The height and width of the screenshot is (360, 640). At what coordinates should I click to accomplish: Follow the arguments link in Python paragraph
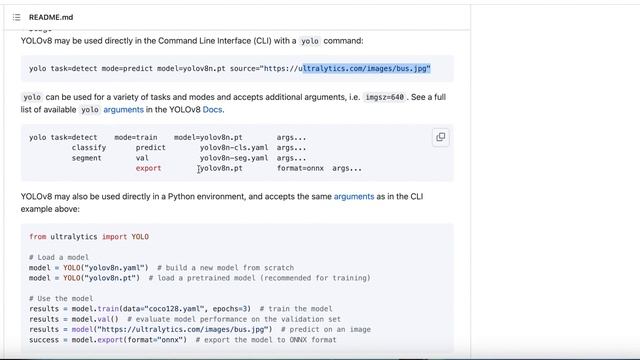(354, 196)
